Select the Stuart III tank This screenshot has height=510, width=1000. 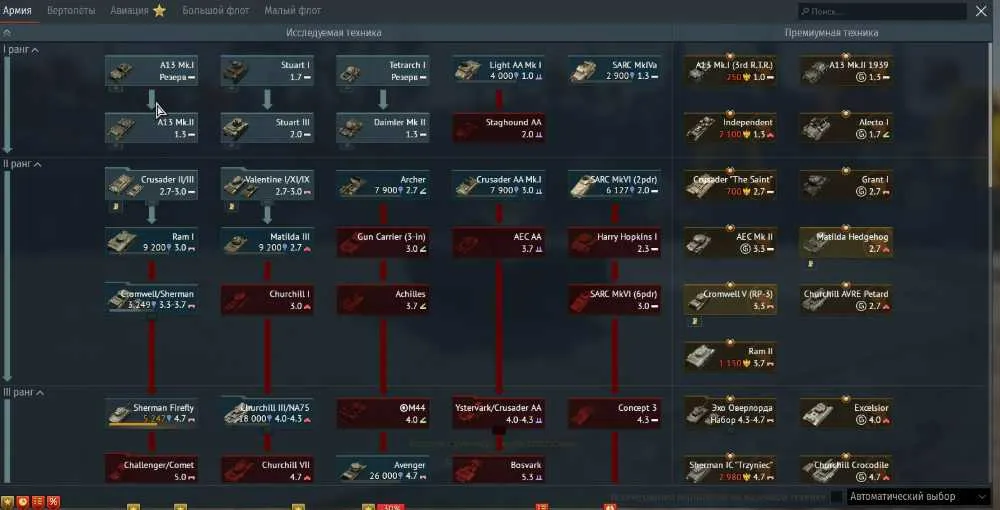[x=267, y=128]
